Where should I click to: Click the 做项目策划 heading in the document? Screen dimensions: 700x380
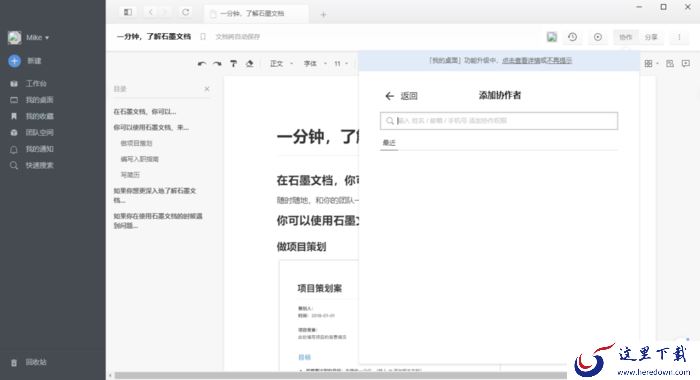pyautogui.click(x=301, y=246)
